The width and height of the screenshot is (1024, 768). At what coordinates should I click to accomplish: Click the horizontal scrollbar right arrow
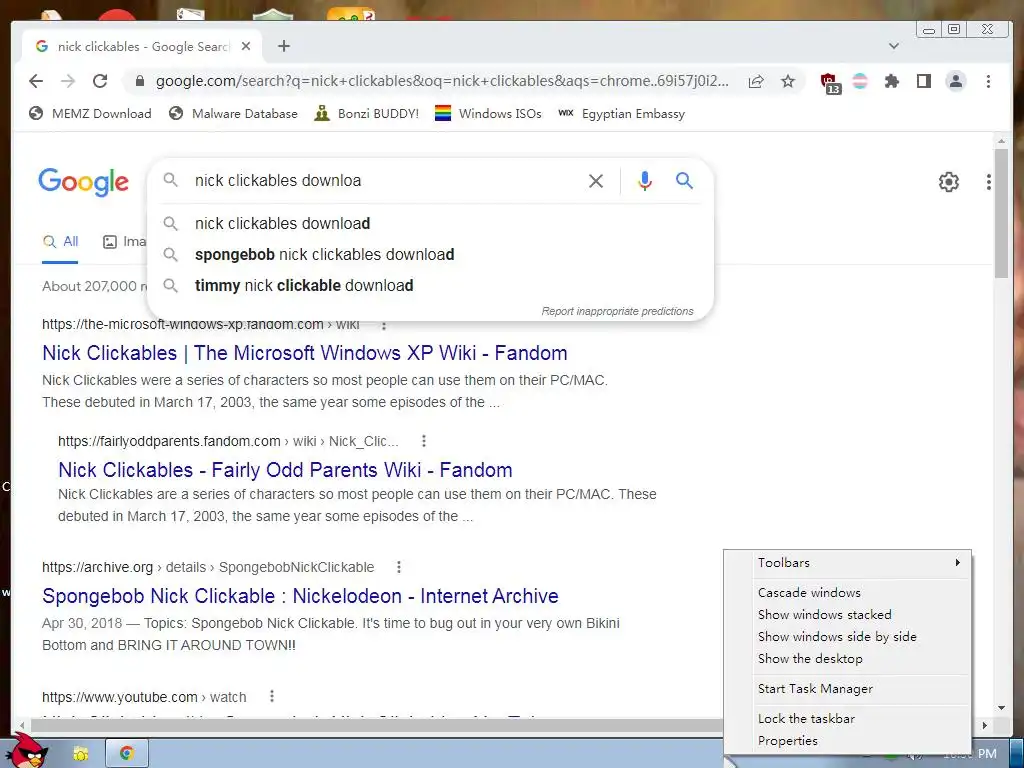pyautogui.click(x=985, y=725)
